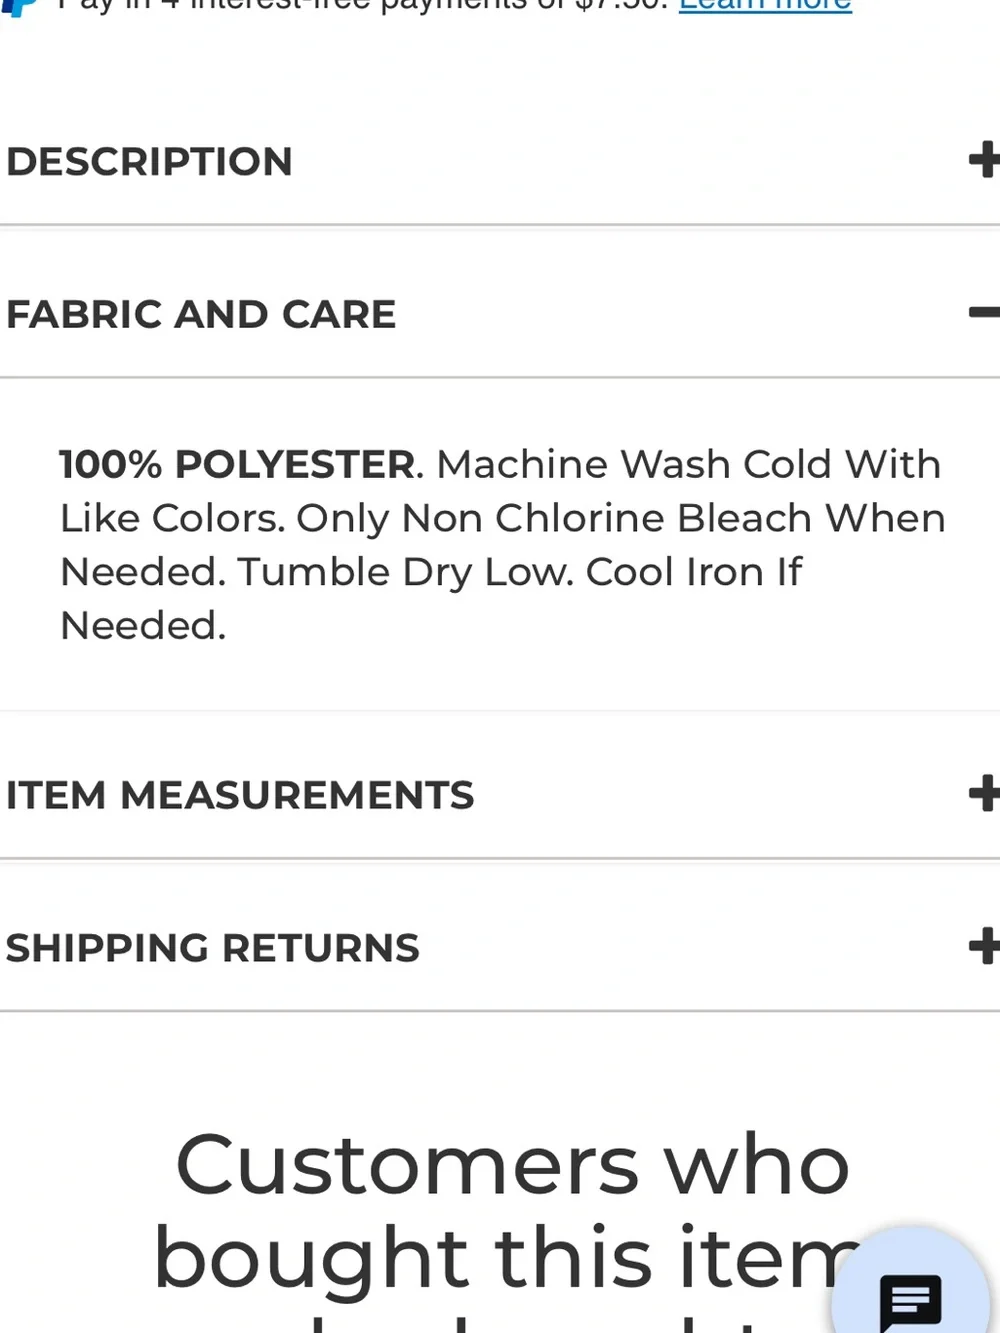Click the Machine Wash Cold With instruction
This screenshot has height=1333, width=1000.
click(689, 464)
